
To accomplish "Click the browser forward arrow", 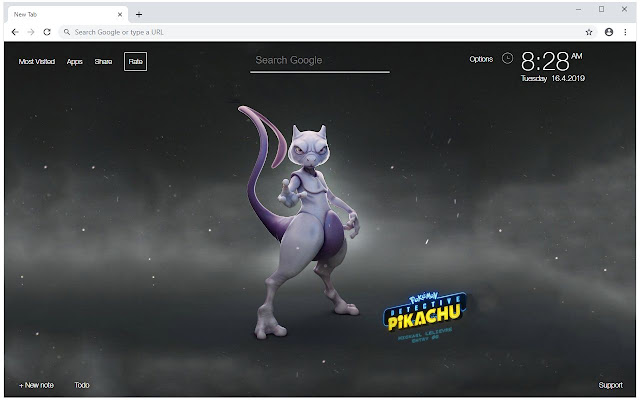I will coord(31,32).
